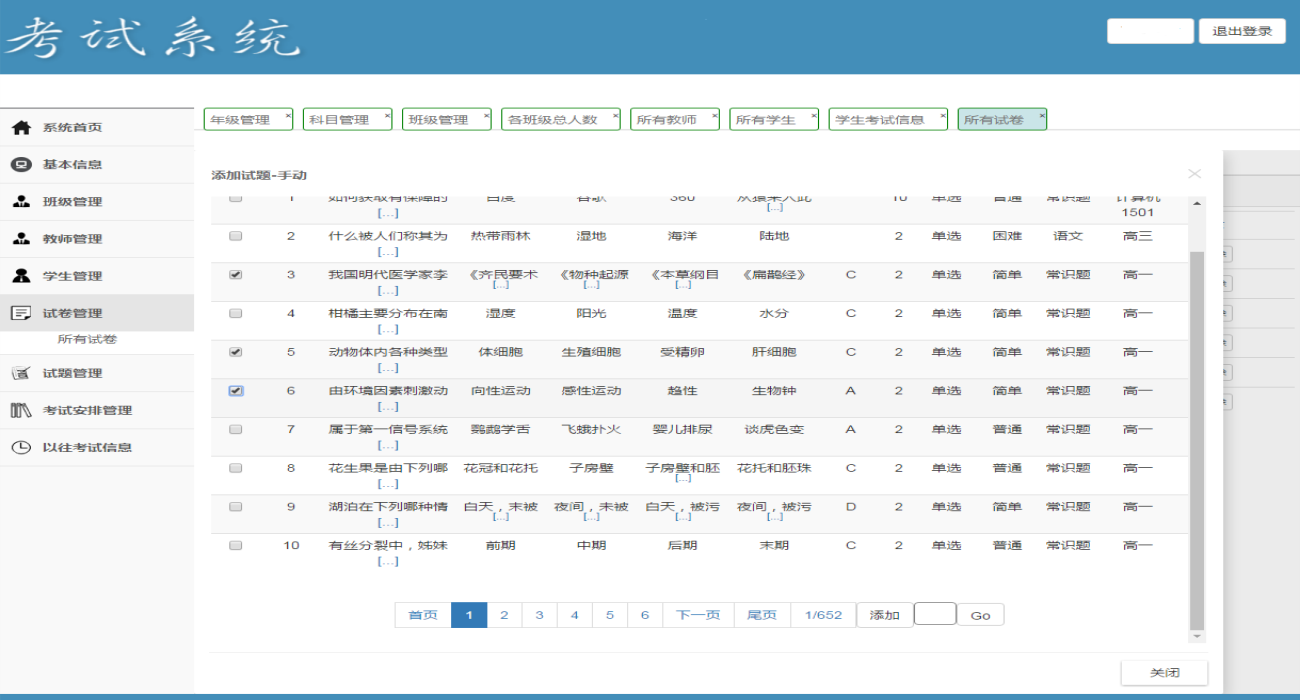The image size is (1300, 700).
Task: Expand truncated option 子房壁和胚 in row 8
Action: (683, 478)
